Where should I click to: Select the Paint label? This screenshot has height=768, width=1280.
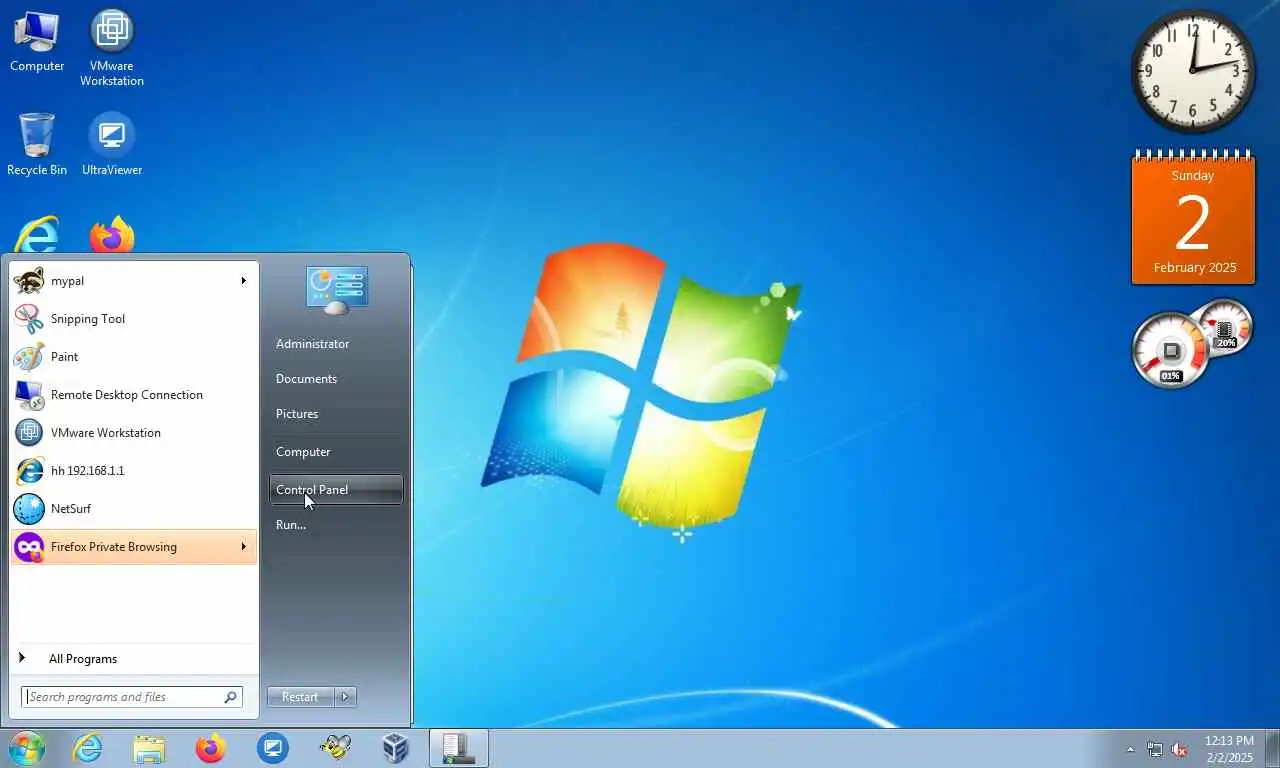[x=65, y=357]
